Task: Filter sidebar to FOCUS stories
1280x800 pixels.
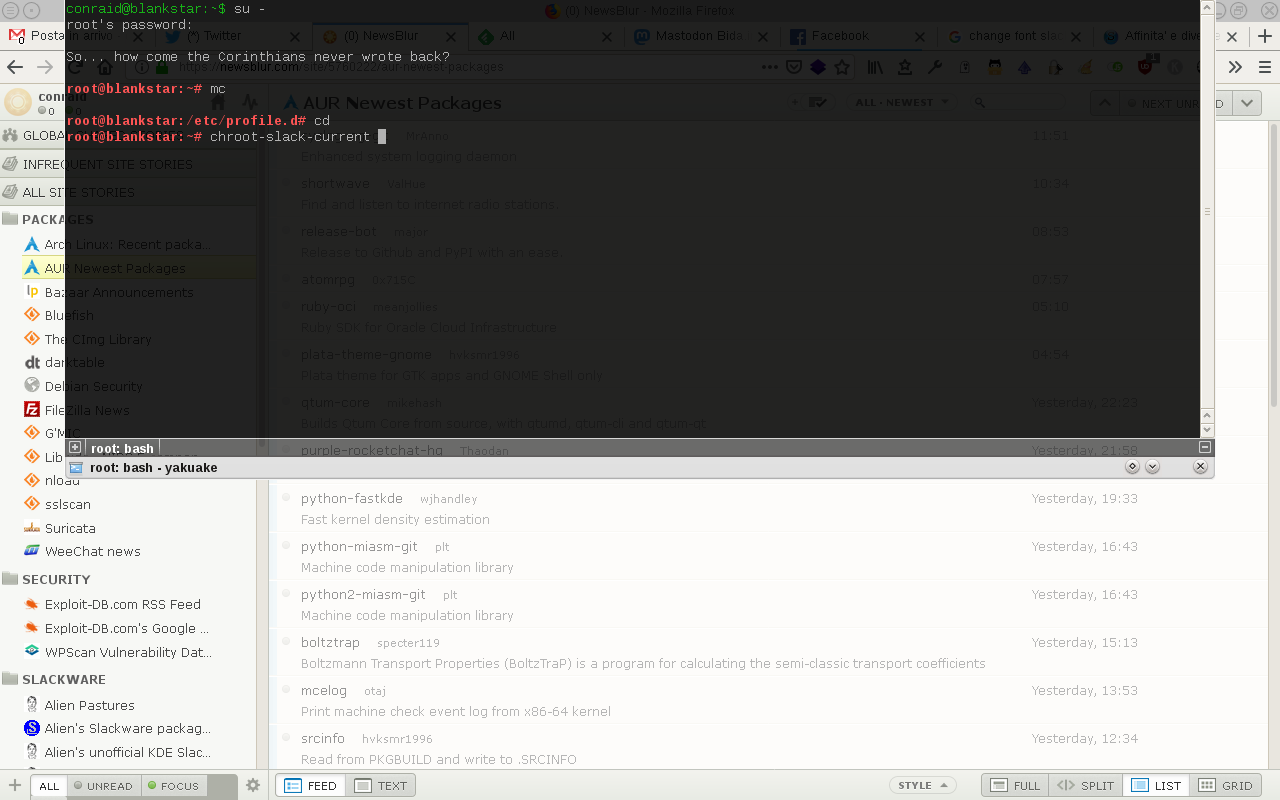Action: [x=173, y=786]
